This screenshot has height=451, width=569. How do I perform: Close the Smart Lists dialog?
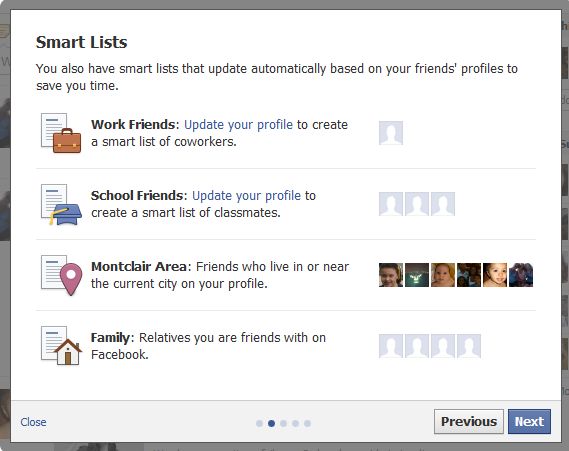(33, 422)
